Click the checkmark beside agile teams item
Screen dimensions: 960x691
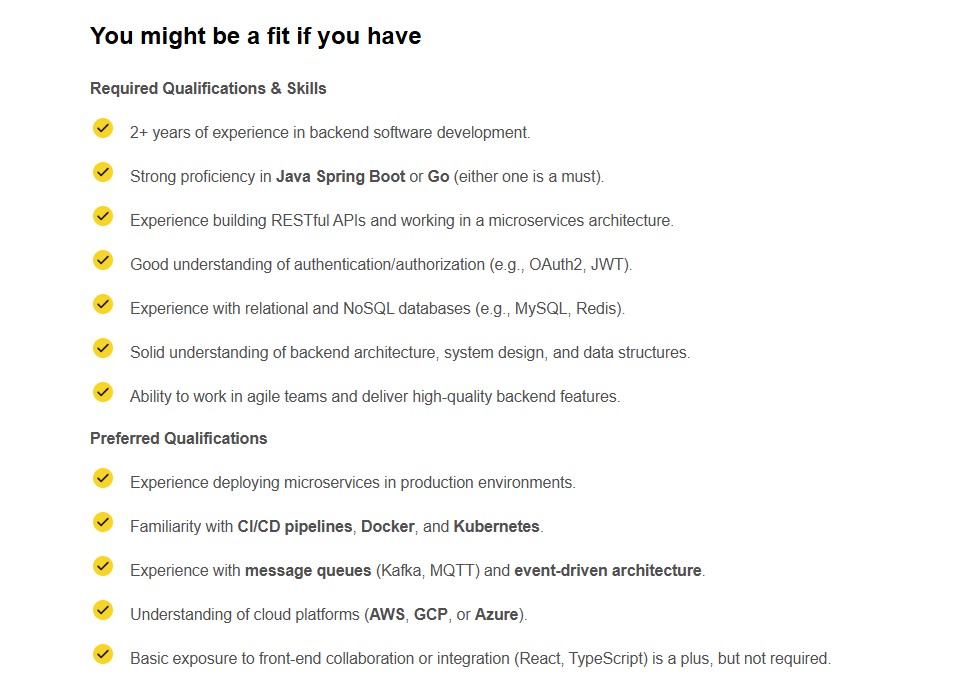[x=103, y=393]
